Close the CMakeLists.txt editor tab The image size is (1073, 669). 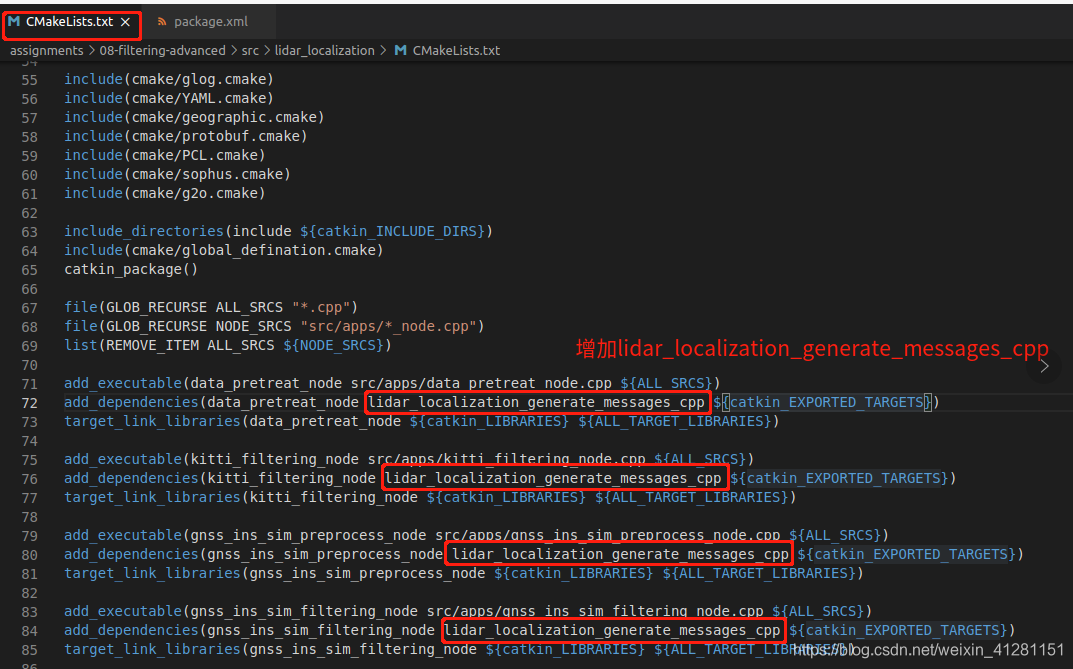[x=125, y=22]
